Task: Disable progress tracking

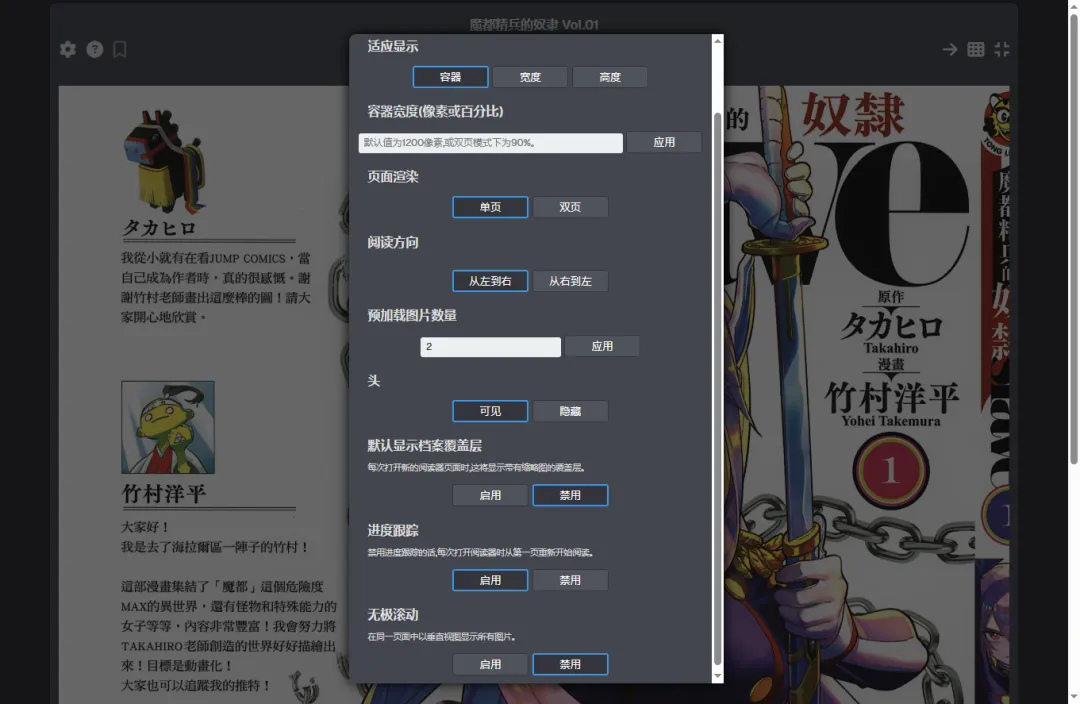Action: coord(570,580)
